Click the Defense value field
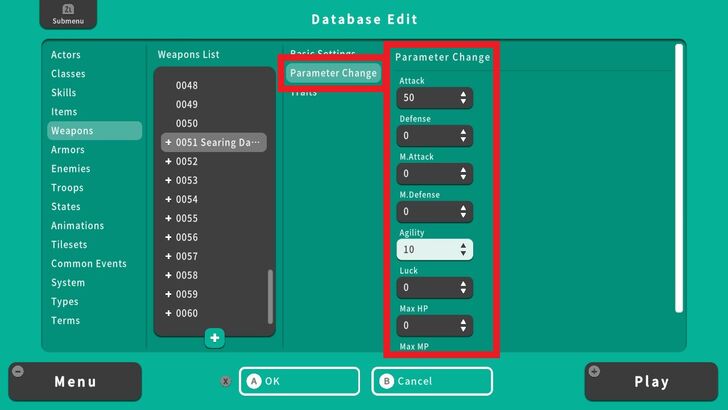Viewport: 728px width, 410px height. pyautogui.click(x=435, y=136)
